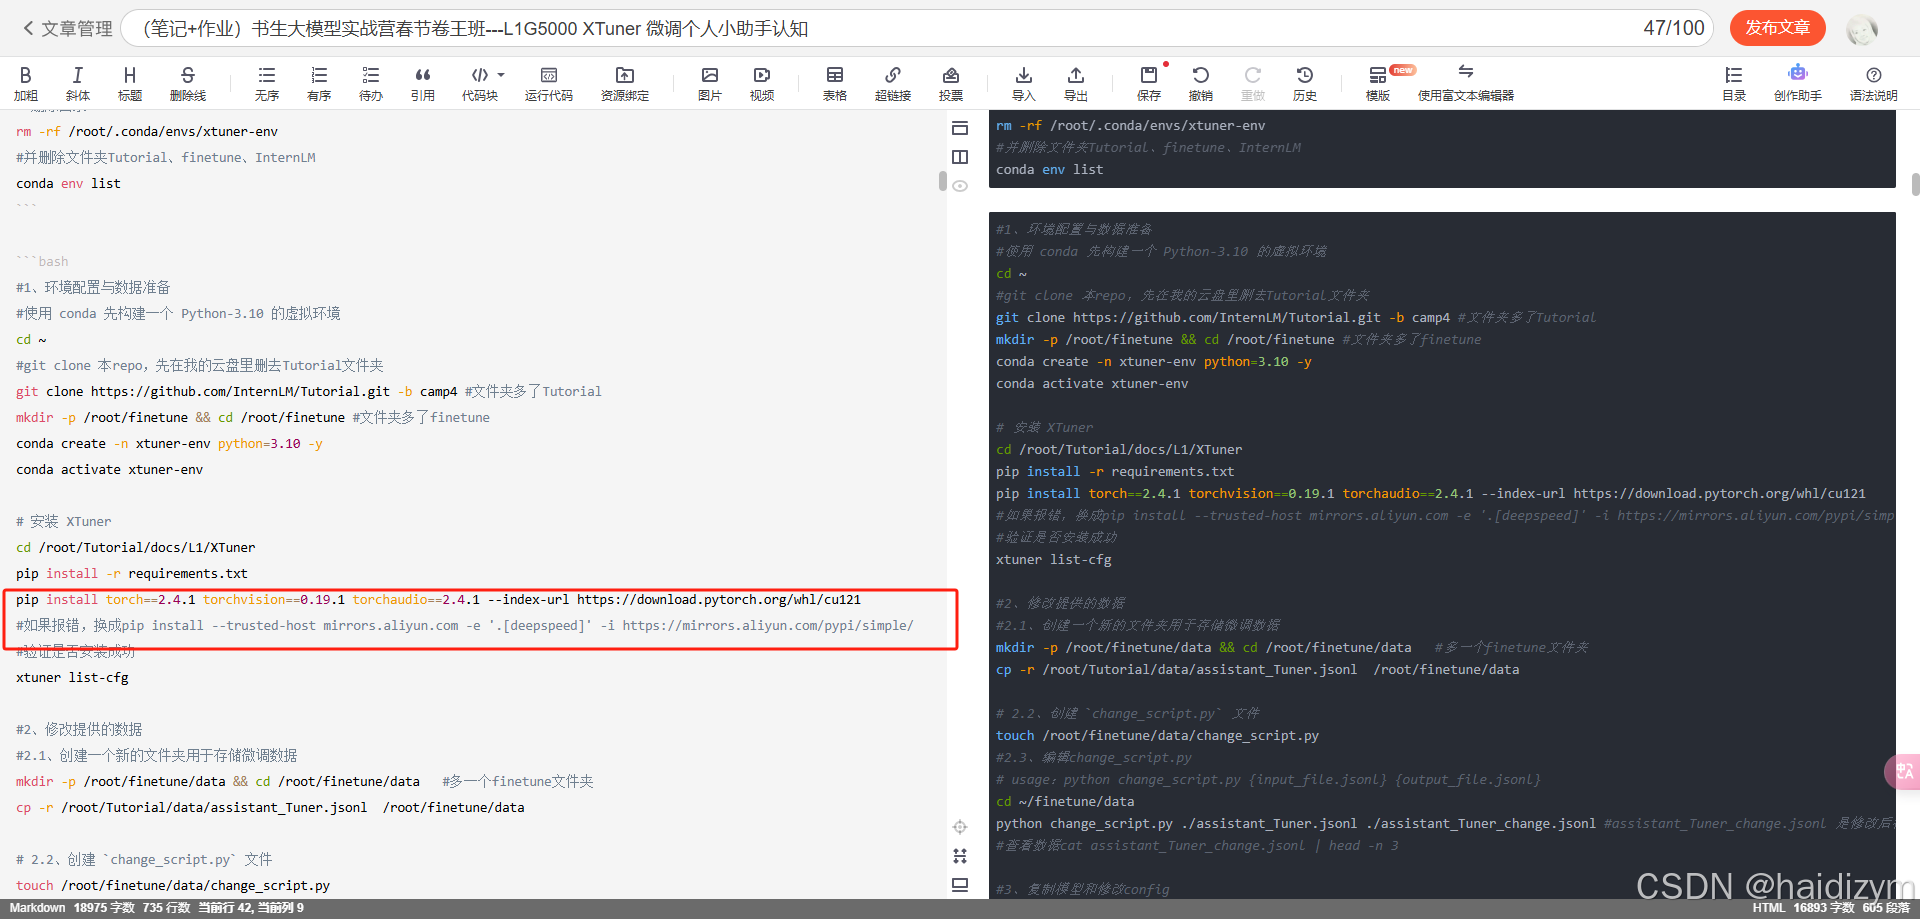Click the '735 行数' status bar entry

[x=166, y=908]
